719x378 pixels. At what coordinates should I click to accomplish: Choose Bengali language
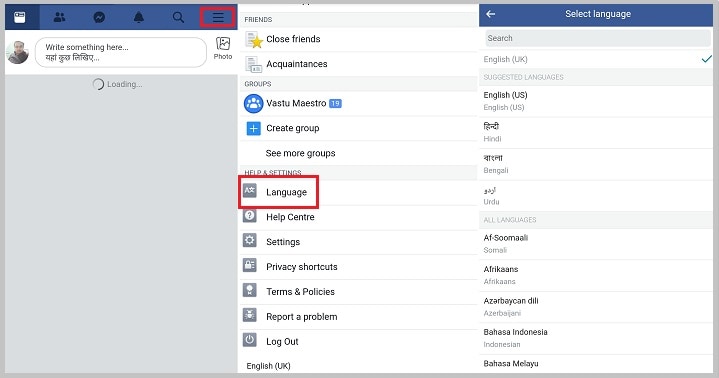pyautogui.click(x=596, y=164)
